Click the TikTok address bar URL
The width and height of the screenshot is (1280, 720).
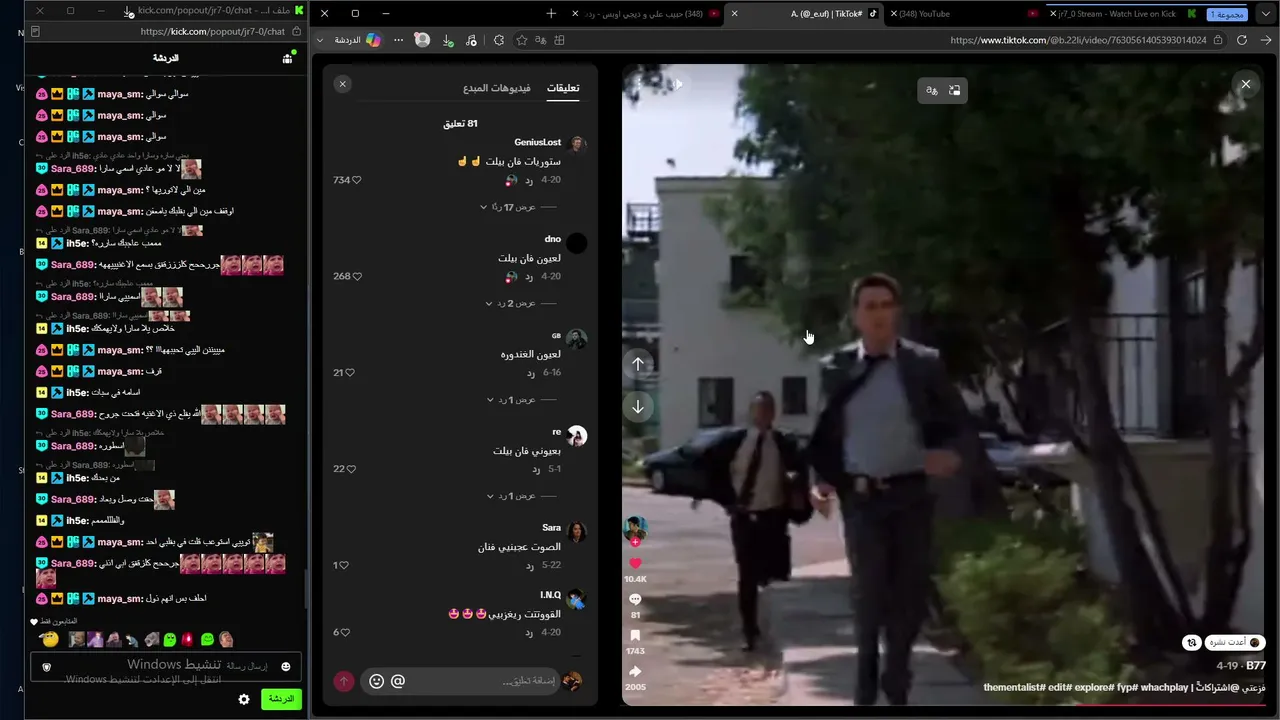pyautogui.click(x=1078, y=40)
